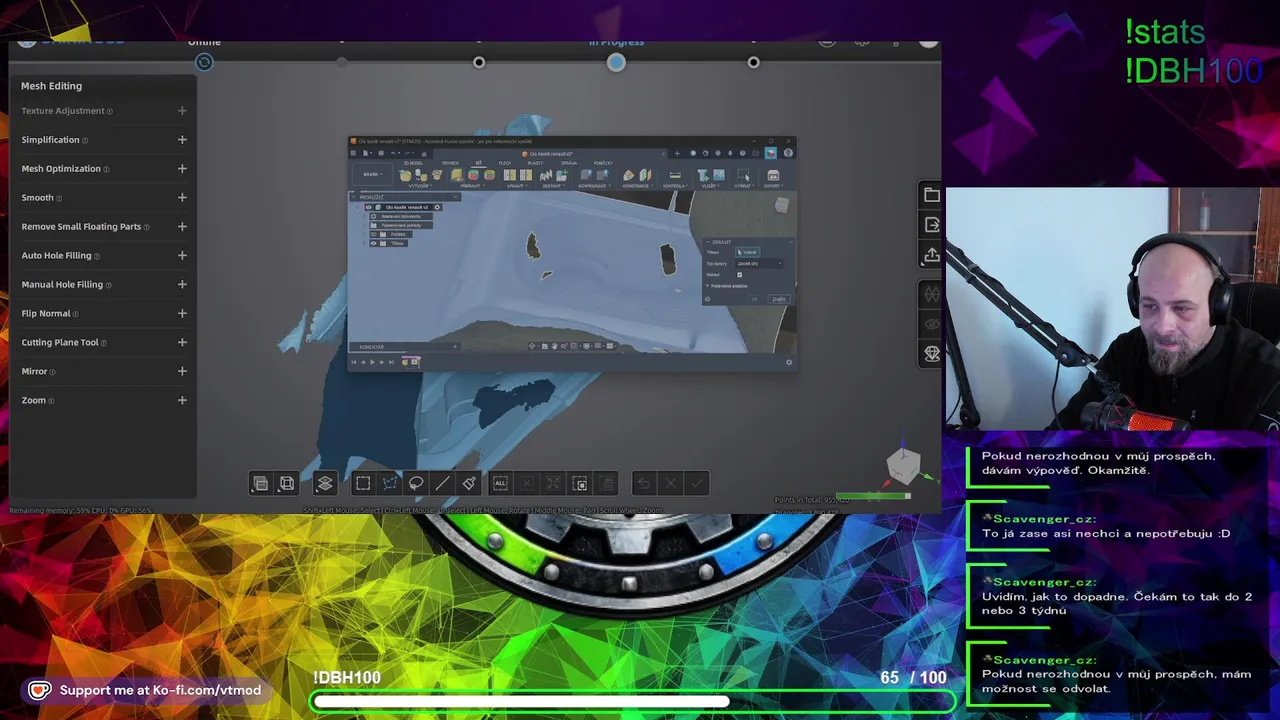Screen dimensions: 1280x720
Task: Select the polygon selection tool in scanner toolbar
Action: click(390, 484)
